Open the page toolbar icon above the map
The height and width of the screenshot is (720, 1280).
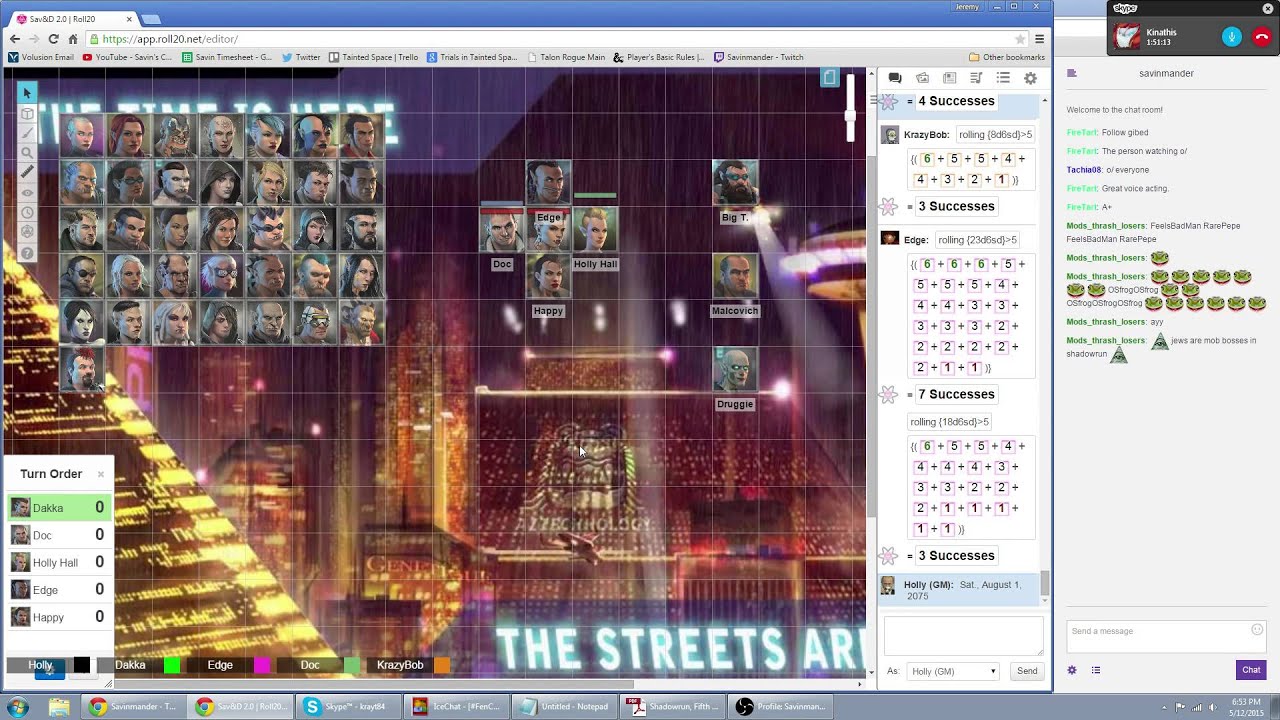point(829,77)
